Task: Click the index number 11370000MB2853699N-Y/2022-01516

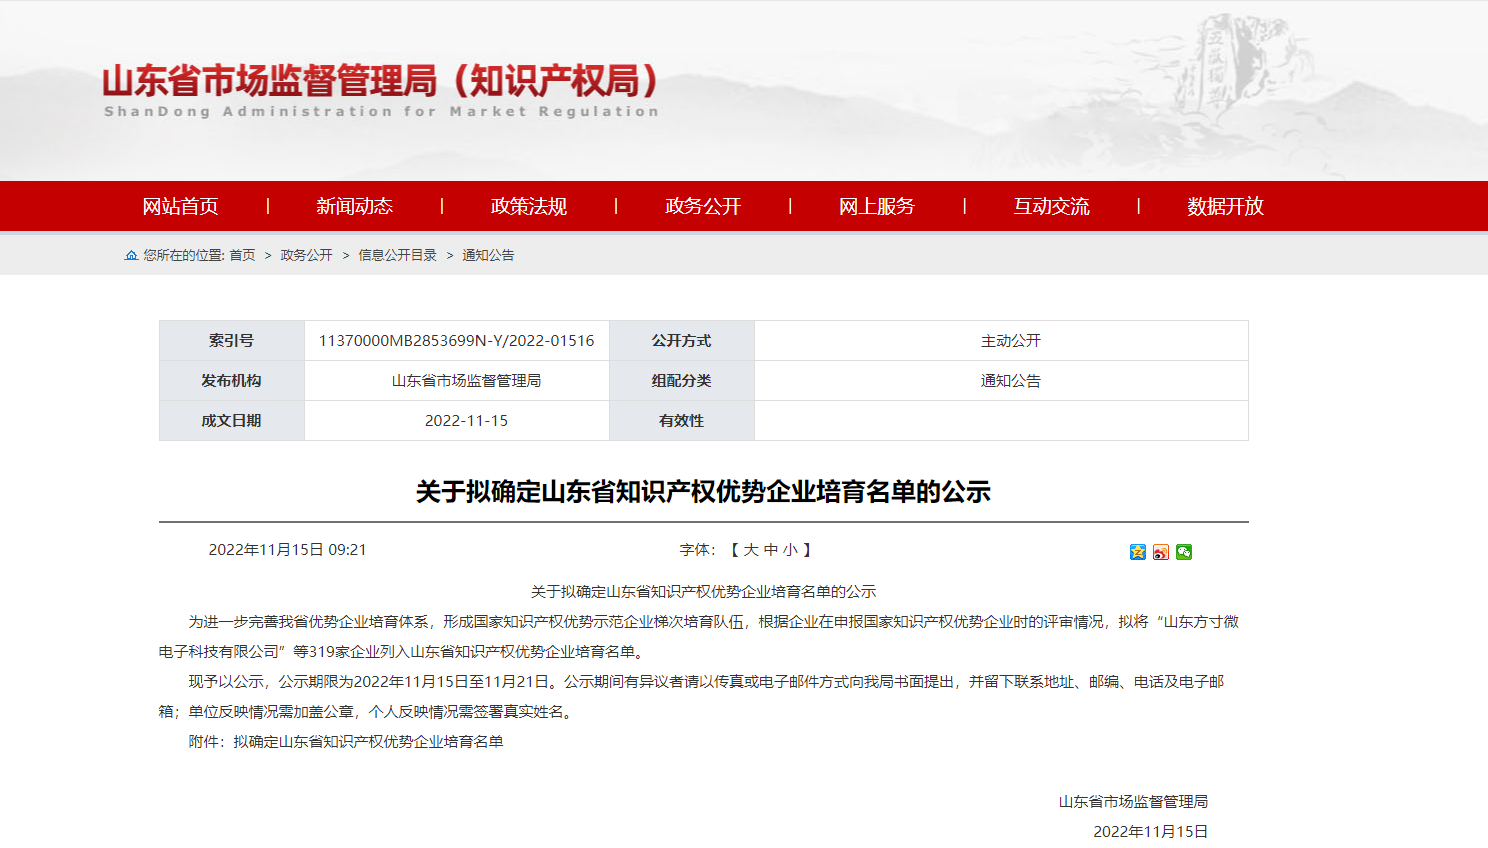Action: pos(456,341)
